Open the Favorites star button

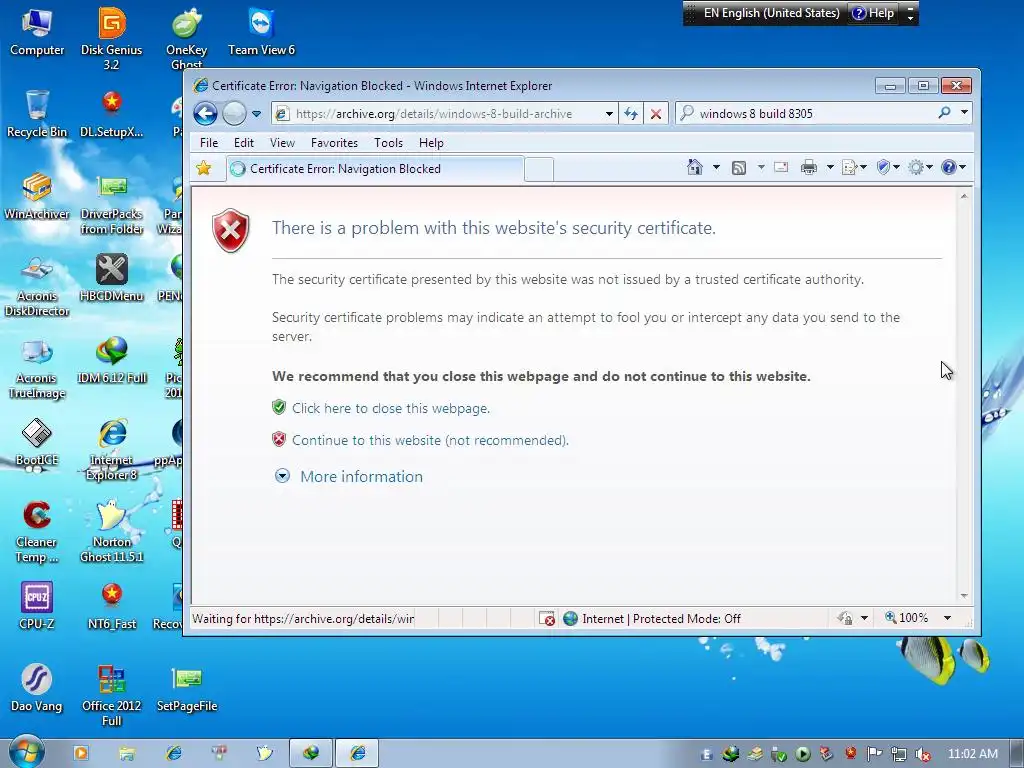pos(204,168)
